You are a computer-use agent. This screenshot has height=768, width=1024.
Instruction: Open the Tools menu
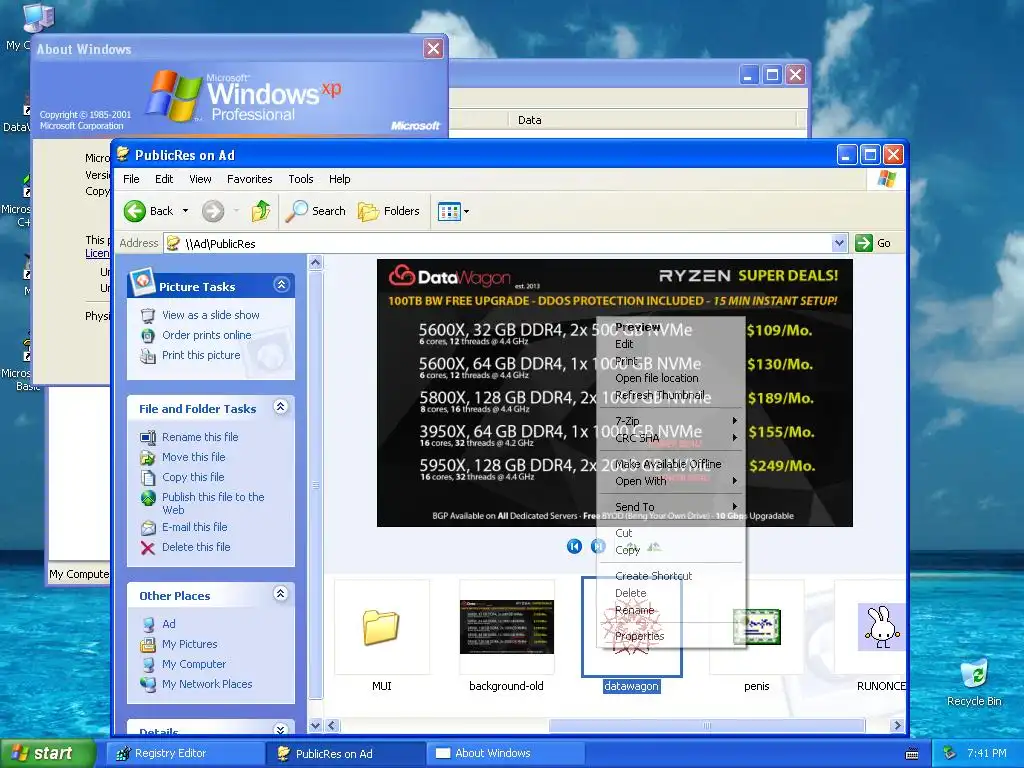point(300,179)
